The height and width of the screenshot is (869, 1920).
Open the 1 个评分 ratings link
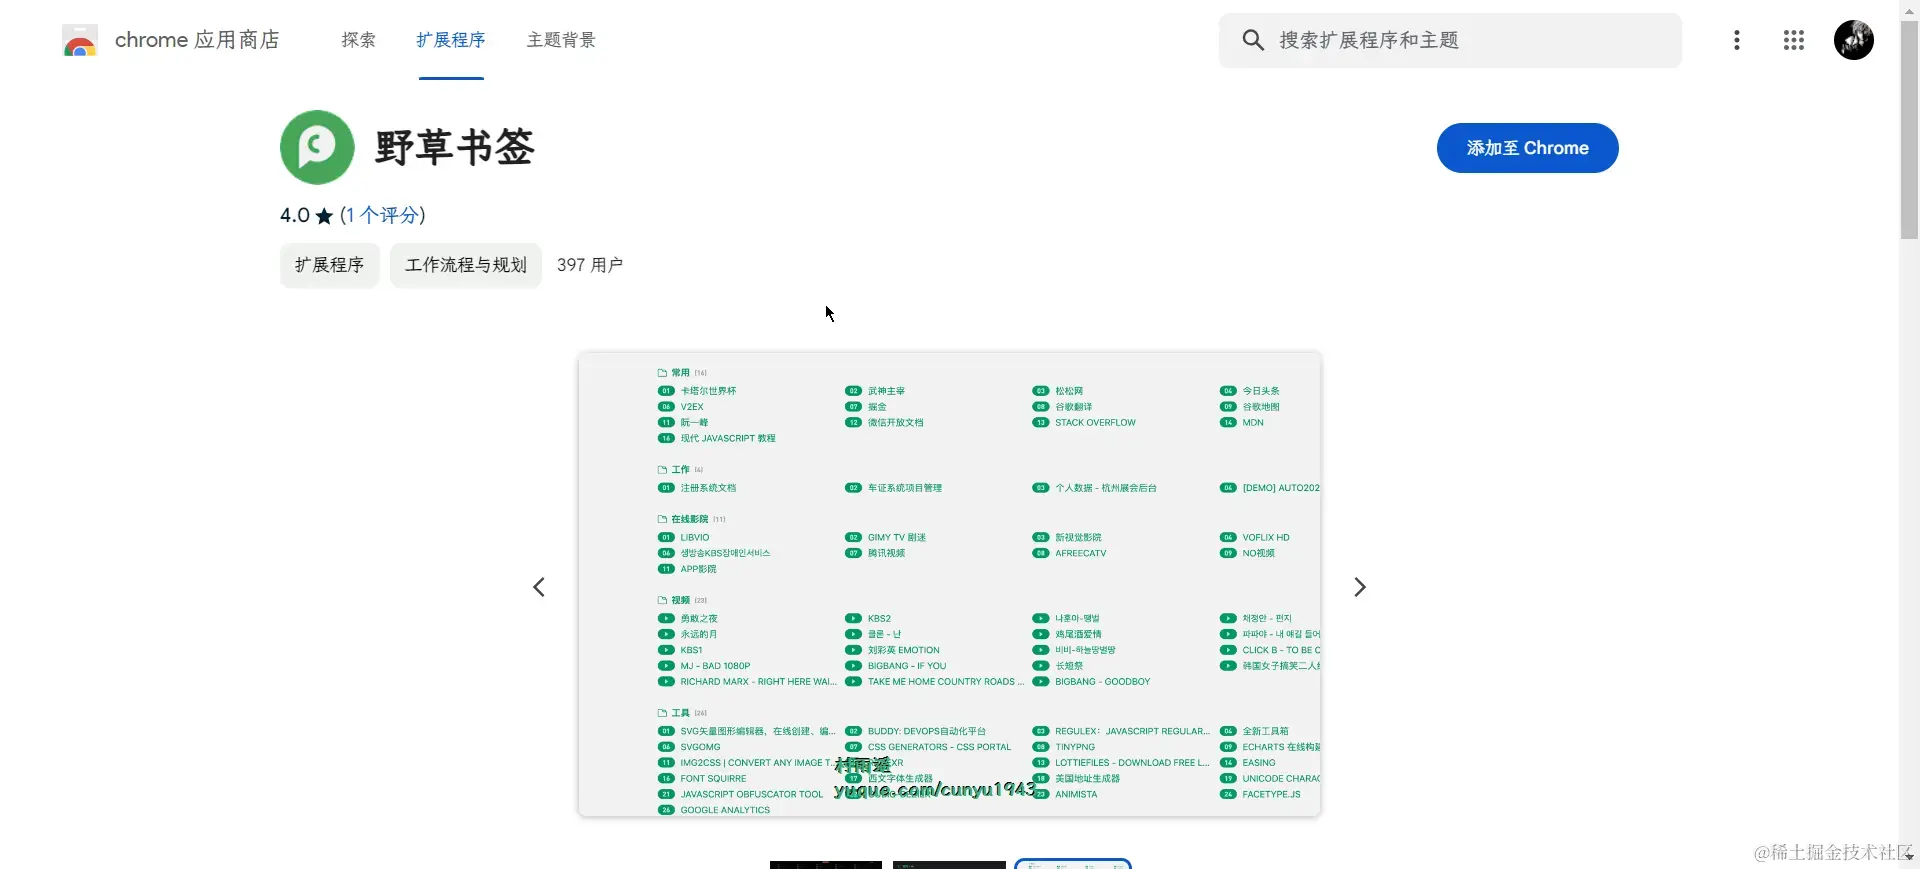coord(383,215)
